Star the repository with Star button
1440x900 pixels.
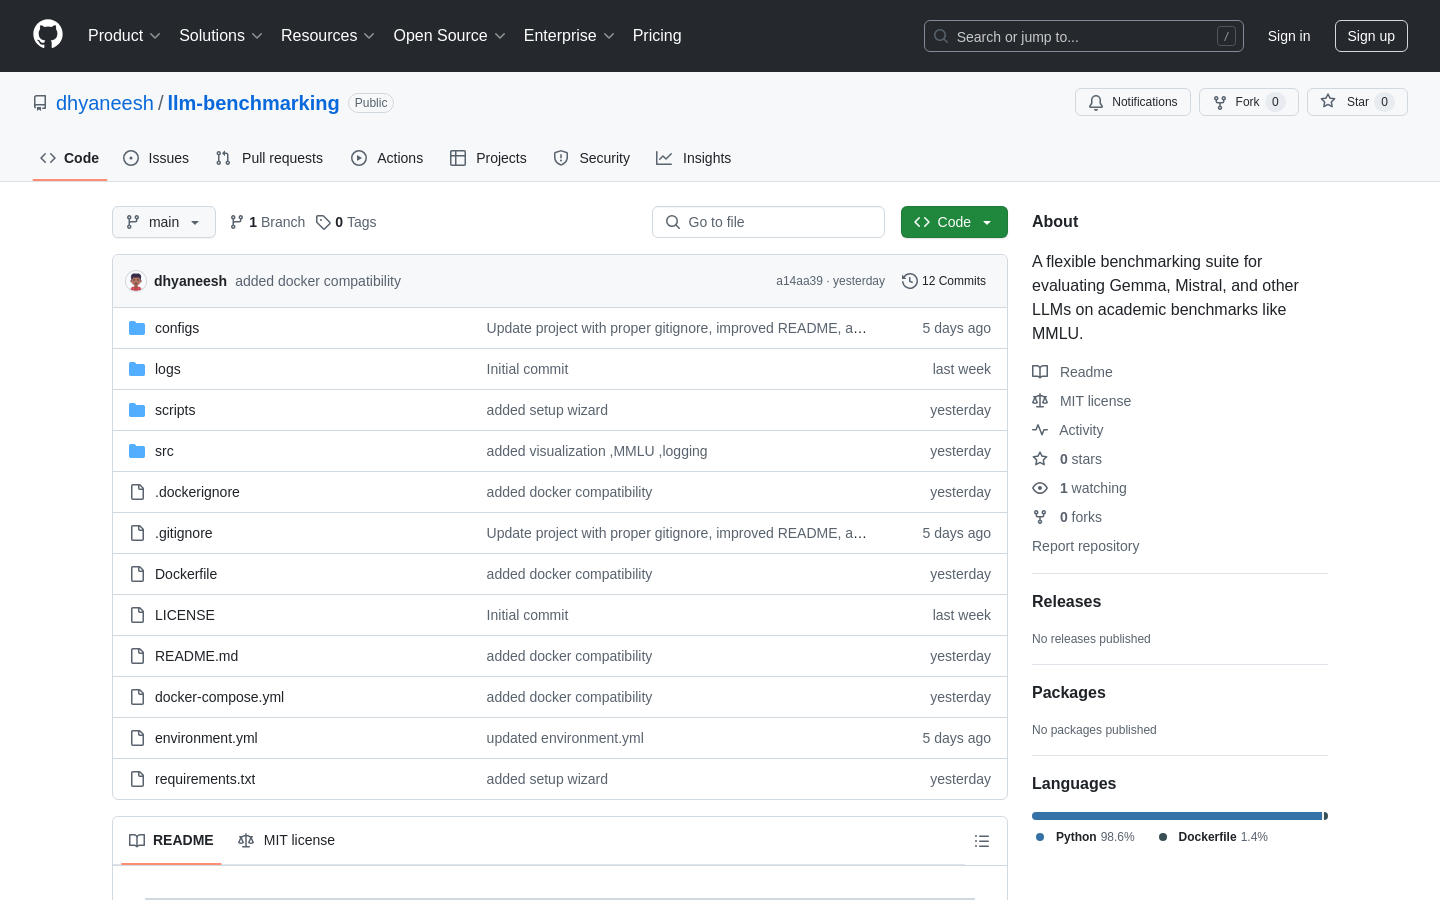point(1357,102)
